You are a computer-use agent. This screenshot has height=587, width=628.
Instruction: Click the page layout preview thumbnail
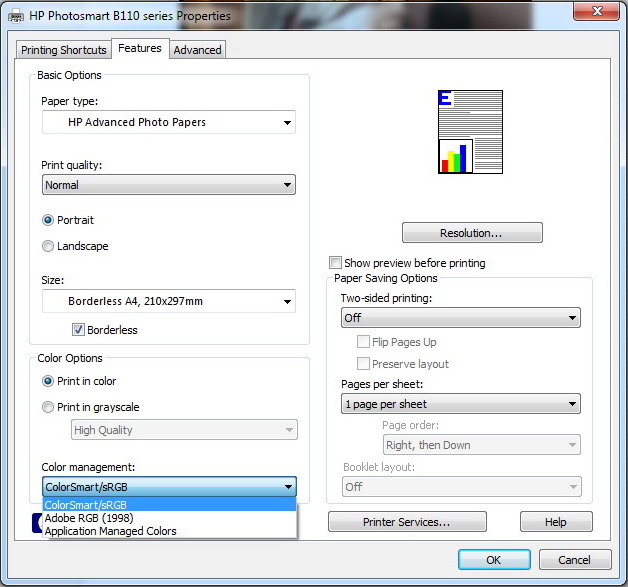pyautogui.click(x=470, y=132)
